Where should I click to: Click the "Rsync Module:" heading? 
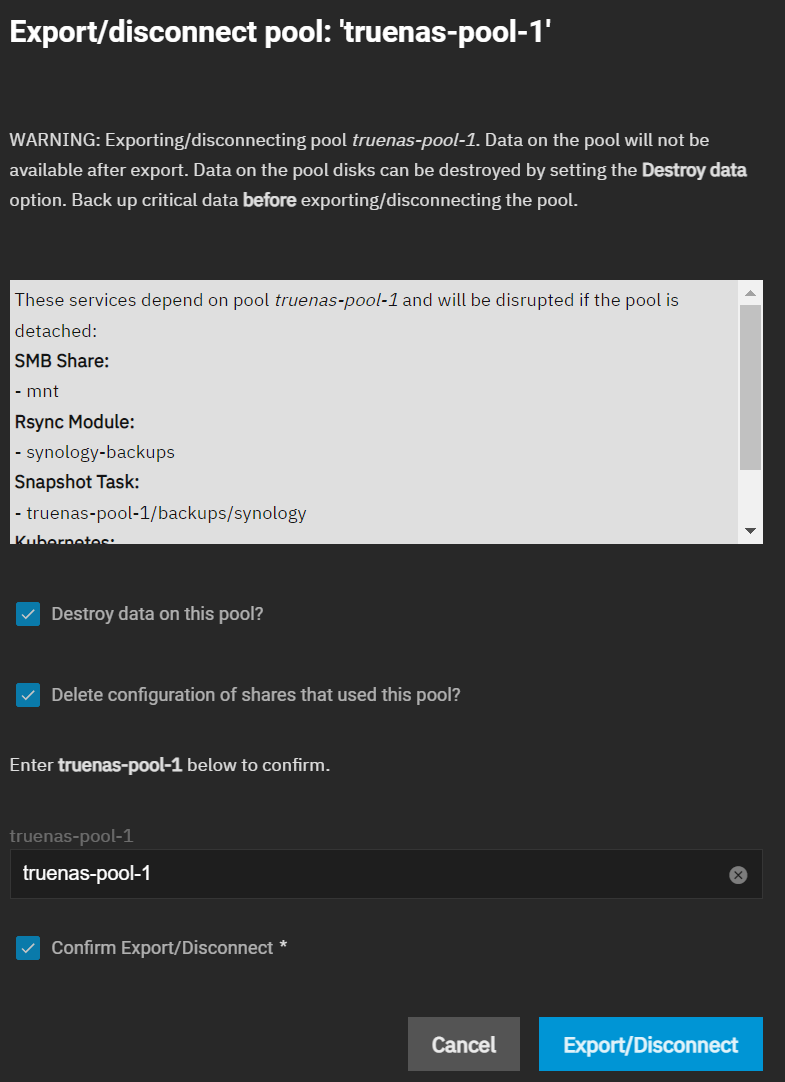tap(74, 422)
